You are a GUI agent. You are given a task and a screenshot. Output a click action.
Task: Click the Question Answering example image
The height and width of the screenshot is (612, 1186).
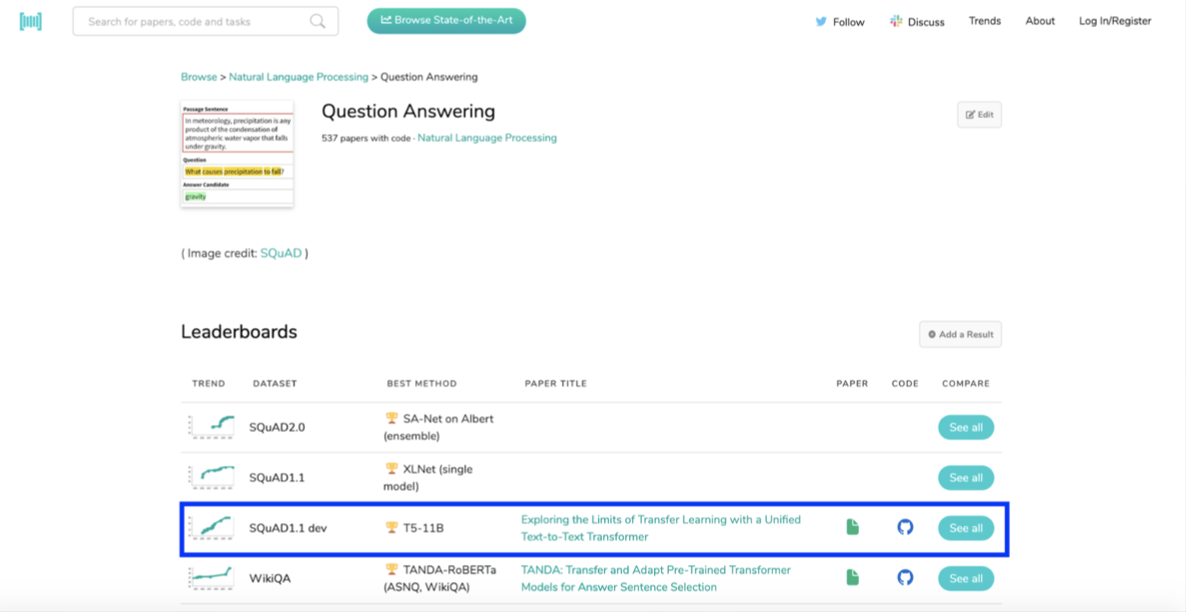(237, 154)
